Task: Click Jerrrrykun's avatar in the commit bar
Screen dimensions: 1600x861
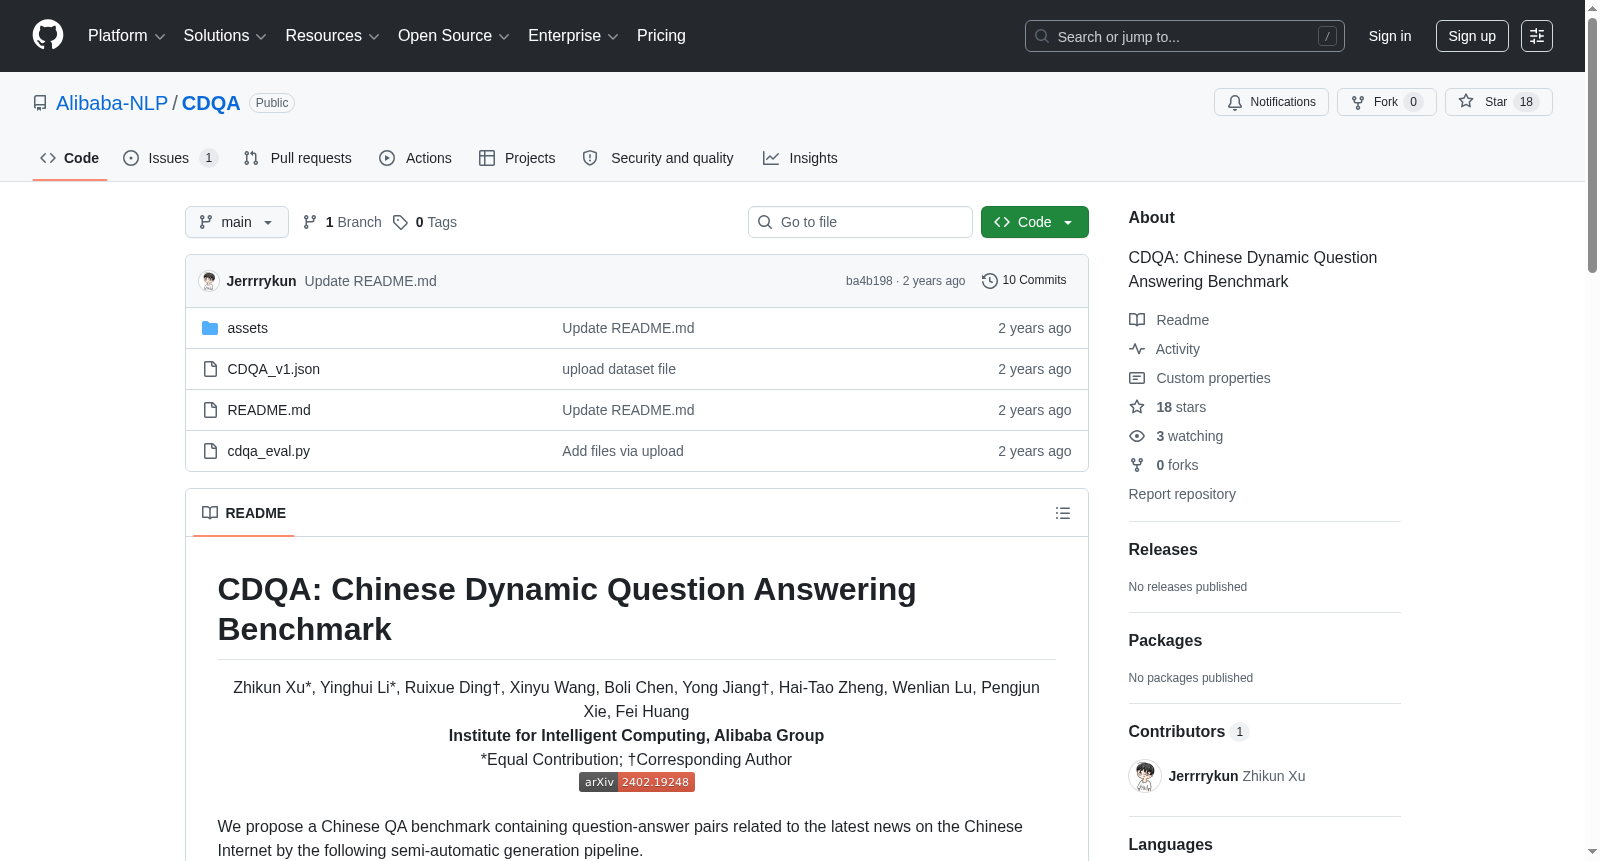Action: pyautogui.click(x=209, y=281)
